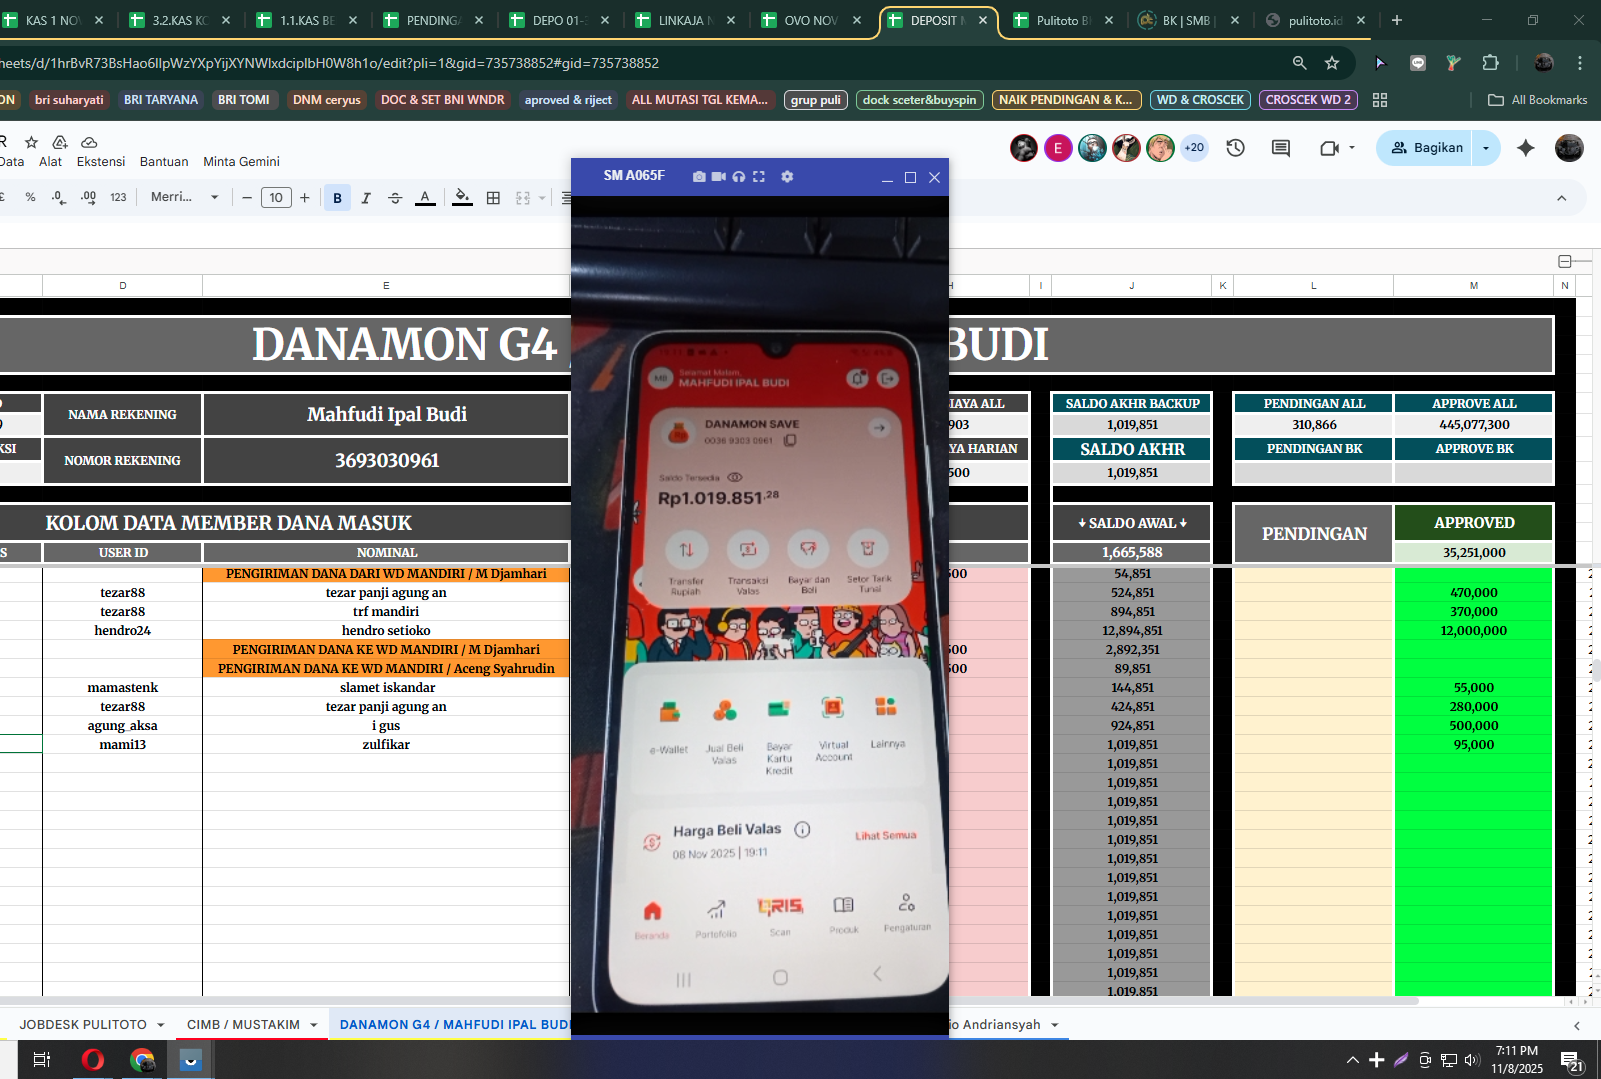Open CIMB / MUSTAKIM sheet tab dropdown
The width and height of the screenshot is (1601, 1079).
tap(313, 1025)
